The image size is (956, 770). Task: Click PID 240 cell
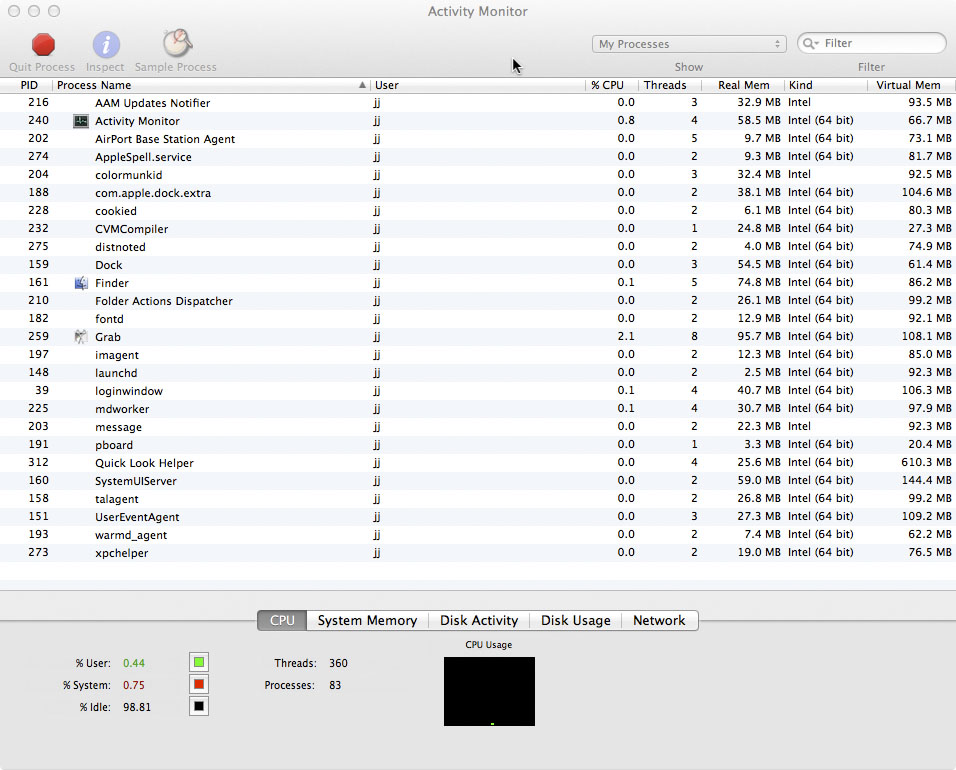pyautogui.click(x=38, y=120)
